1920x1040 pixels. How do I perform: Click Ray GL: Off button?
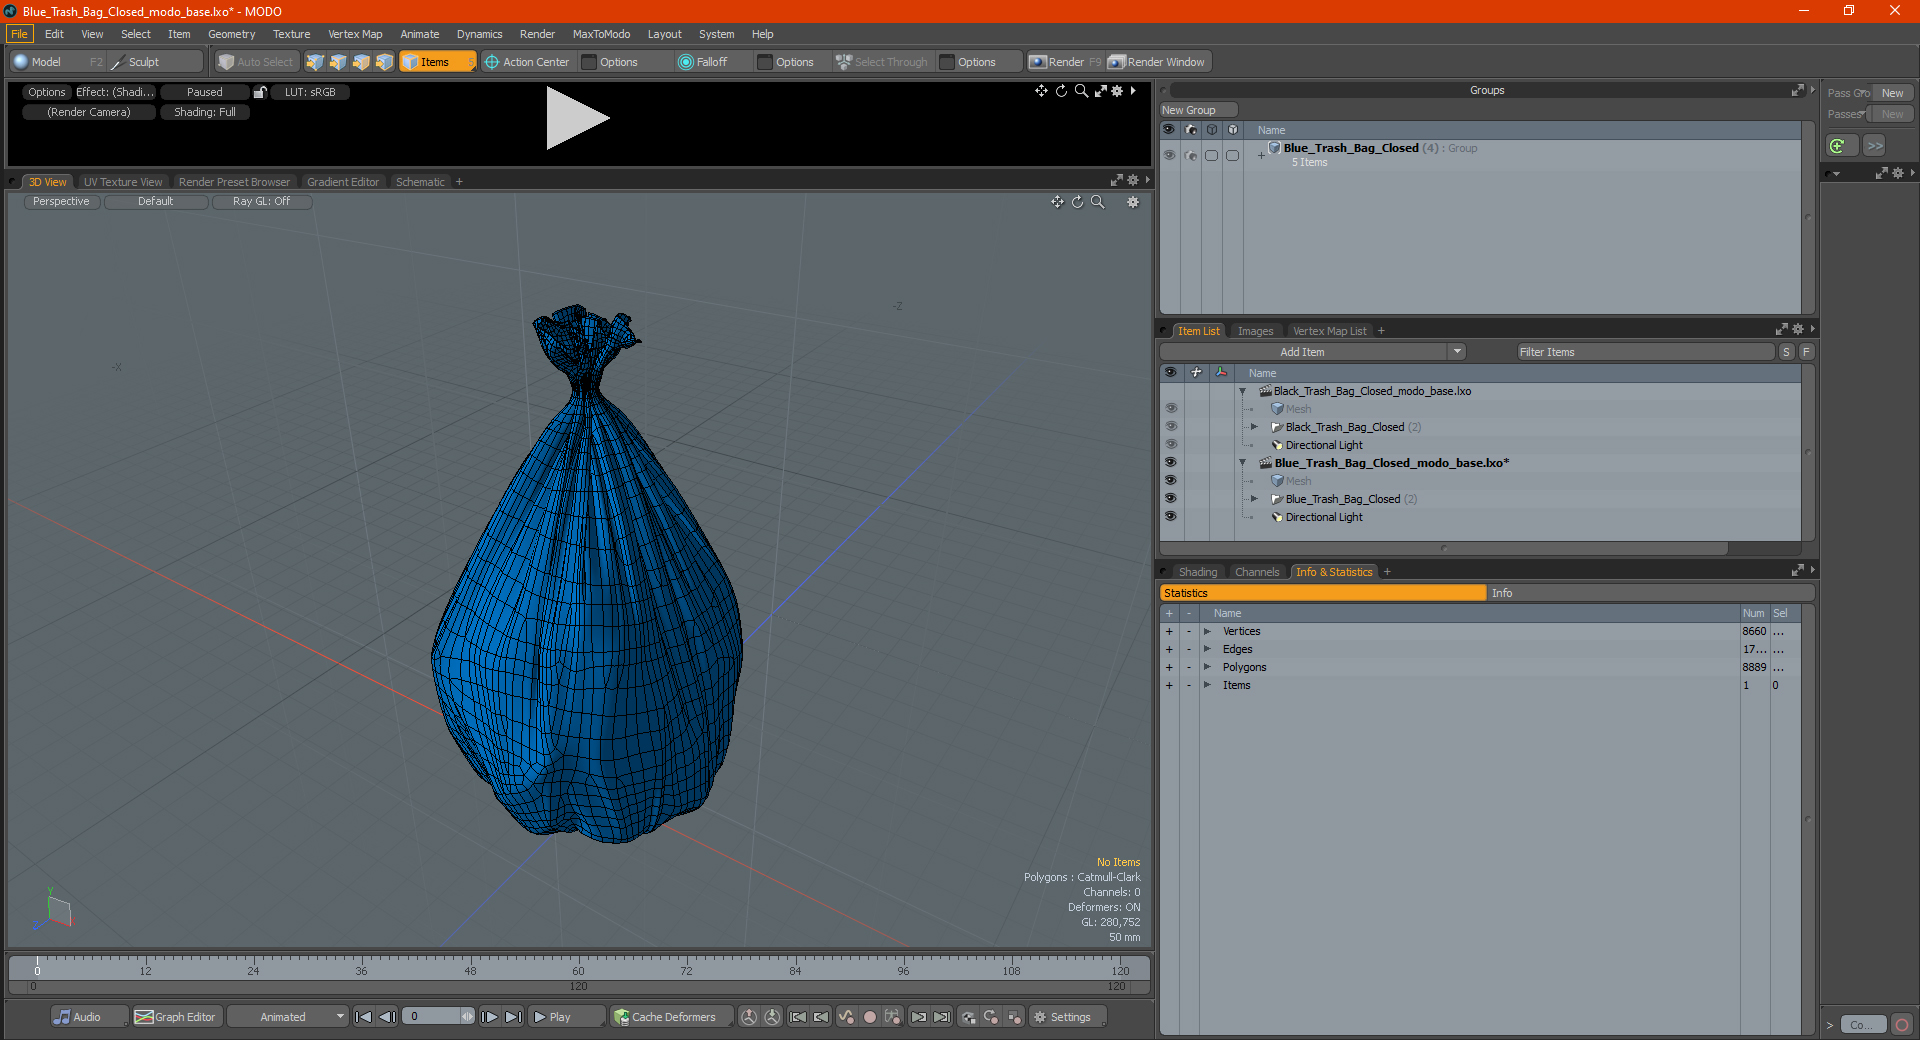[261, 202]
